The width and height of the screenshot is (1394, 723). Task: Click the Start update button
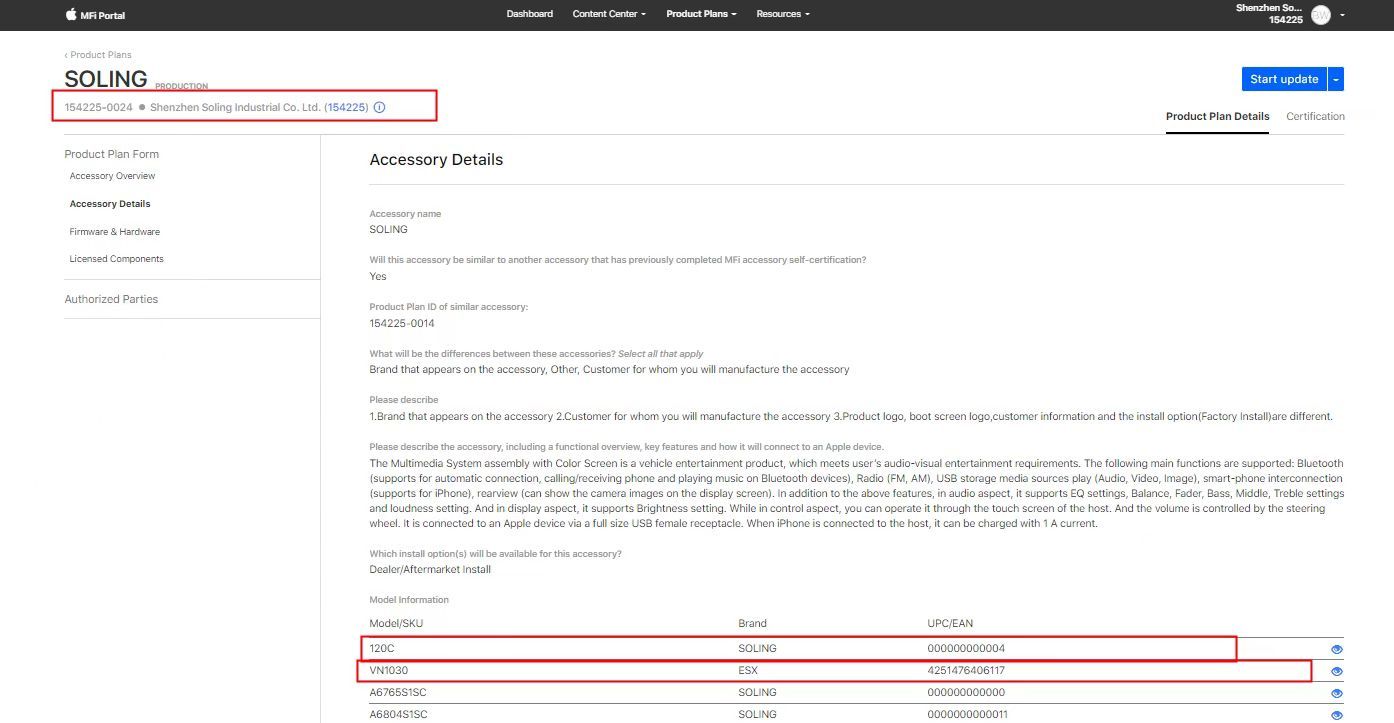(1284, 79)
